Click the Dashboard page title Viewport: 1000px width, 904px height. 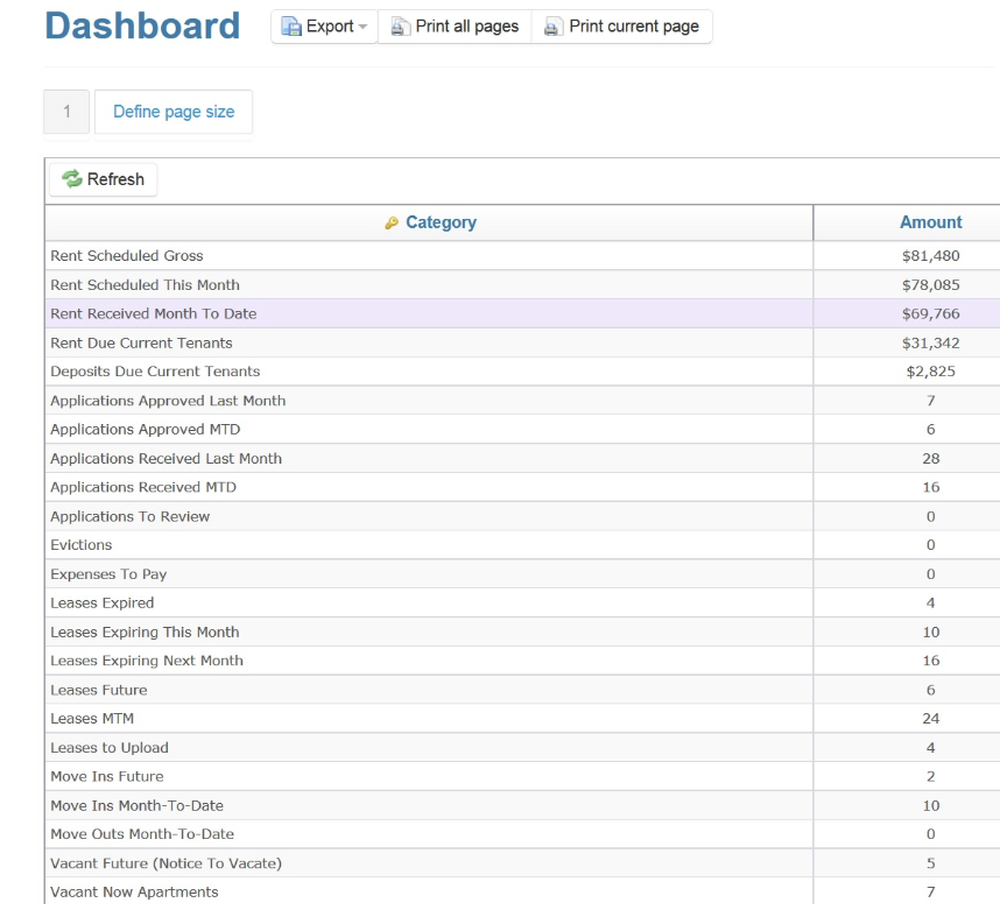[142, 27]
